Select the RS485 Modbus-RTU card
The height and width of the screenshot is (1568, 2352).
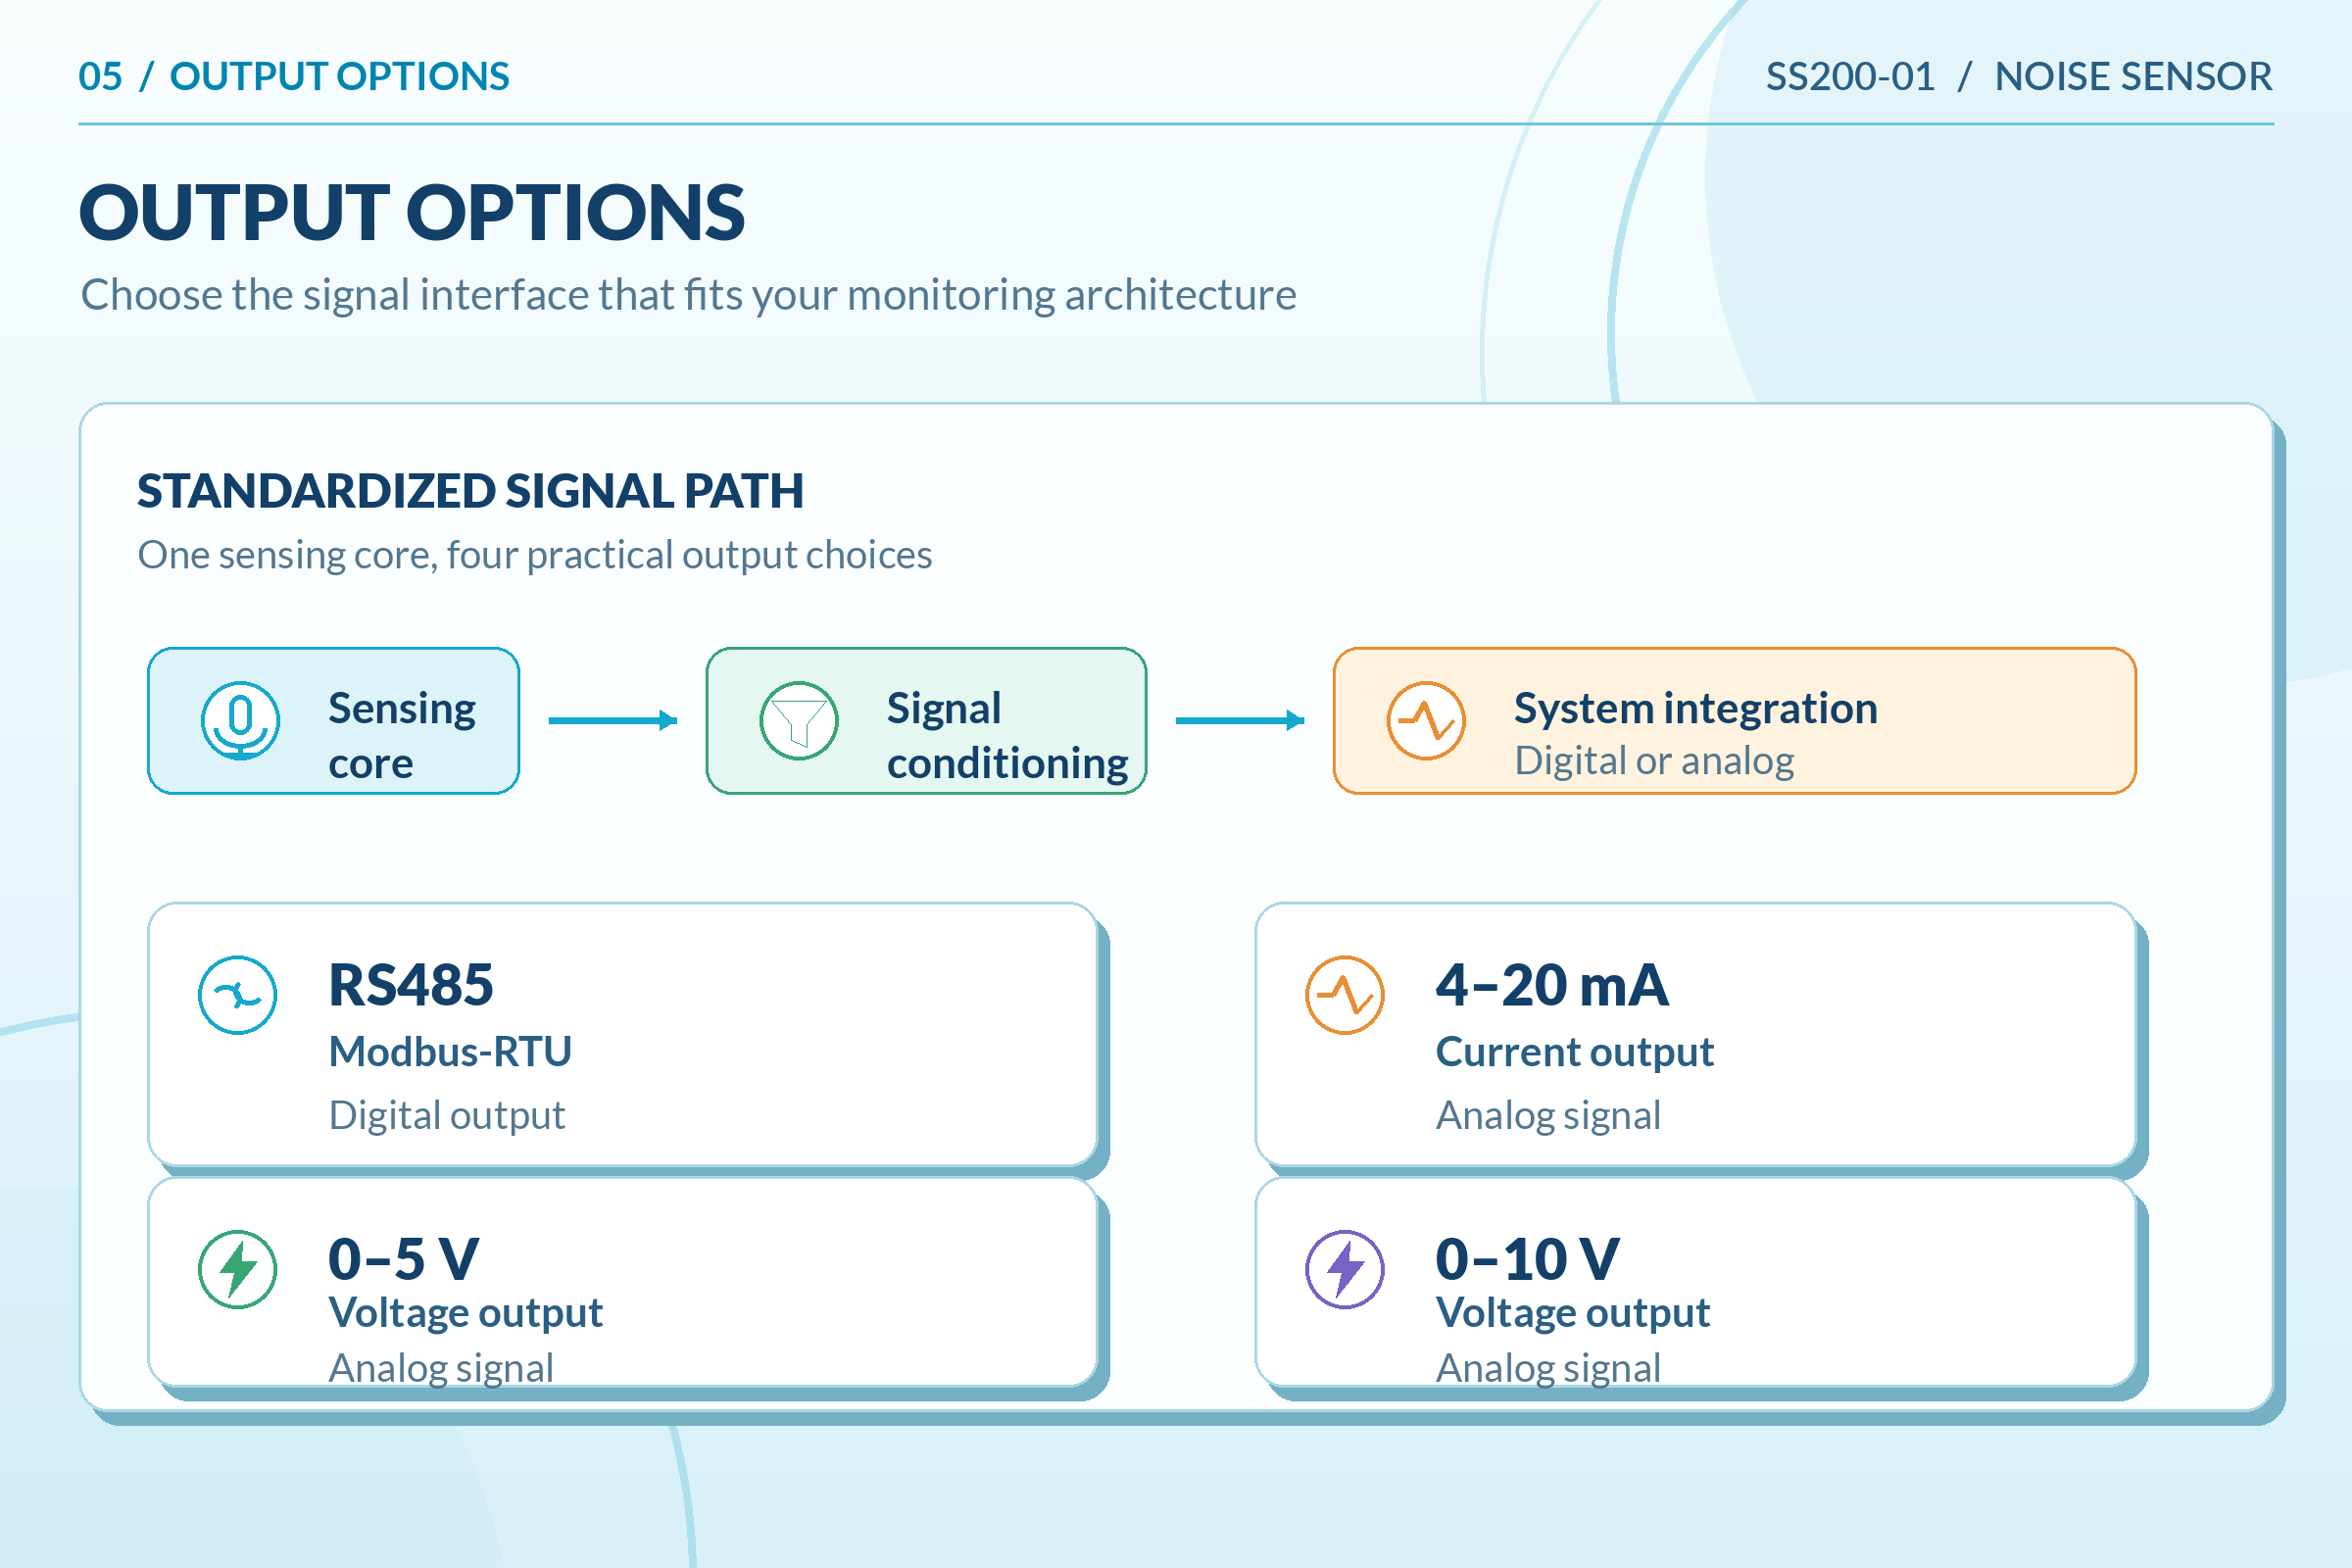(623, 1034)
